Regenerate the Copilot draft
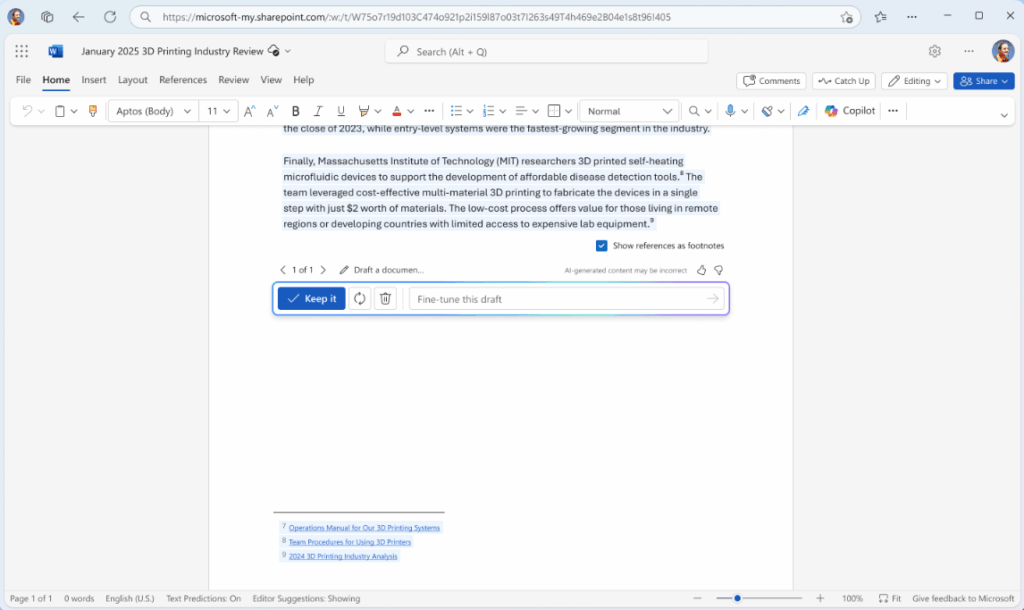 (x=360, y=298)
